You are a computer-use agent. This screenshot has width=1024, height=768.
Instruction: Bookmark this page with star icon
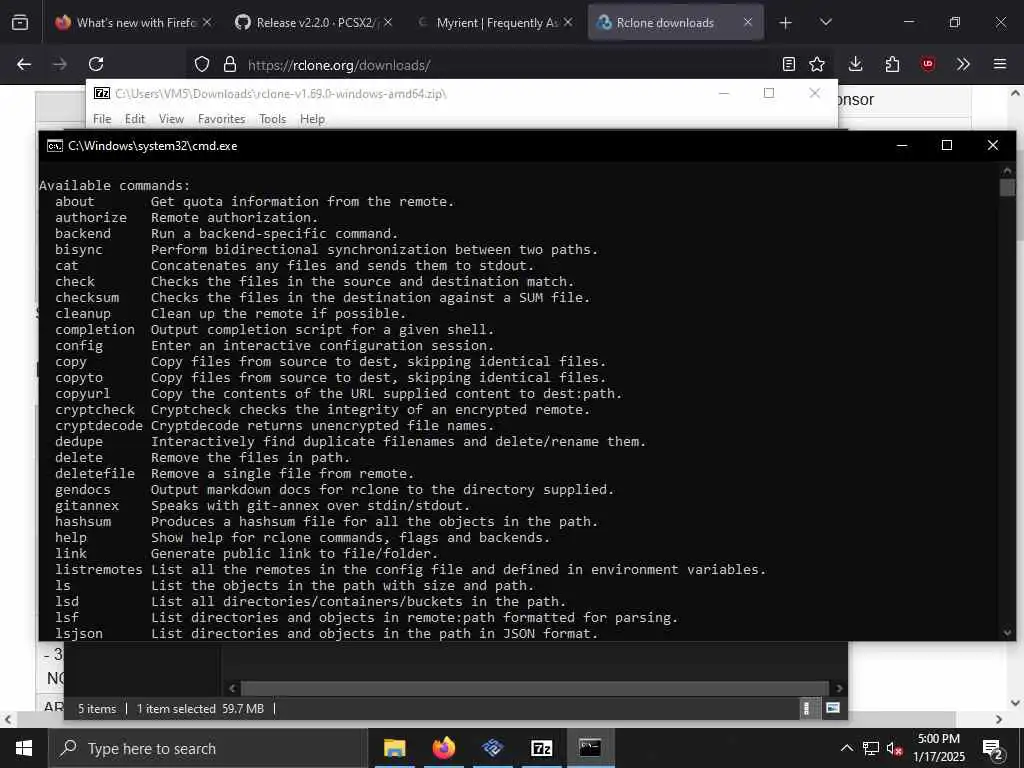(817, 64)
